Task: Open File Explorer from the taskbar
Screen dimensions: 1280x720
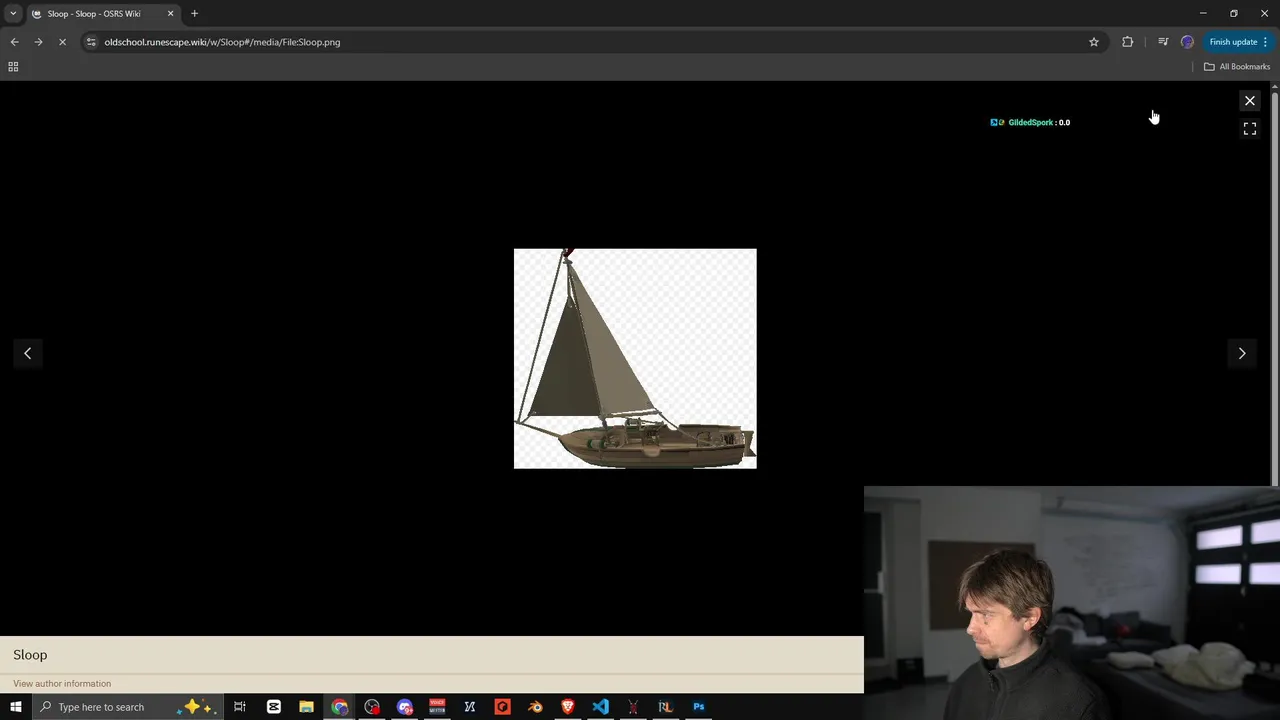Action: 306,707
